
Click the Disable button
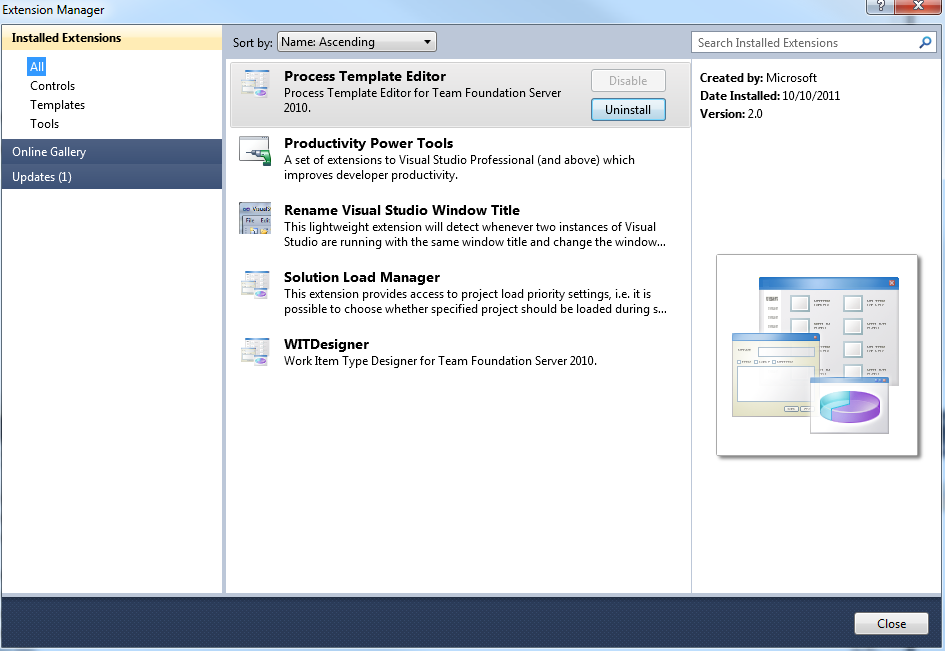628,81
